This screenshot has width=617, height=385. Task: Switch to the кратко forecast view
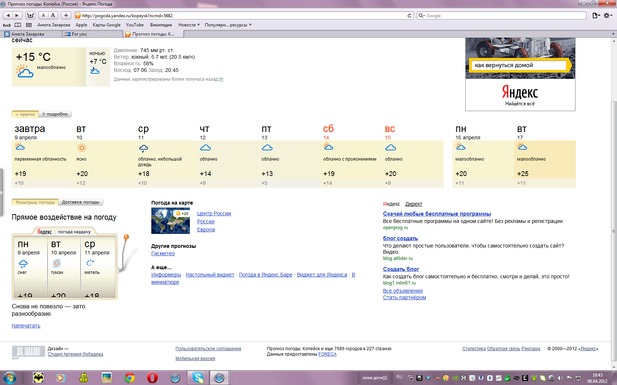[x=25, y=114]
